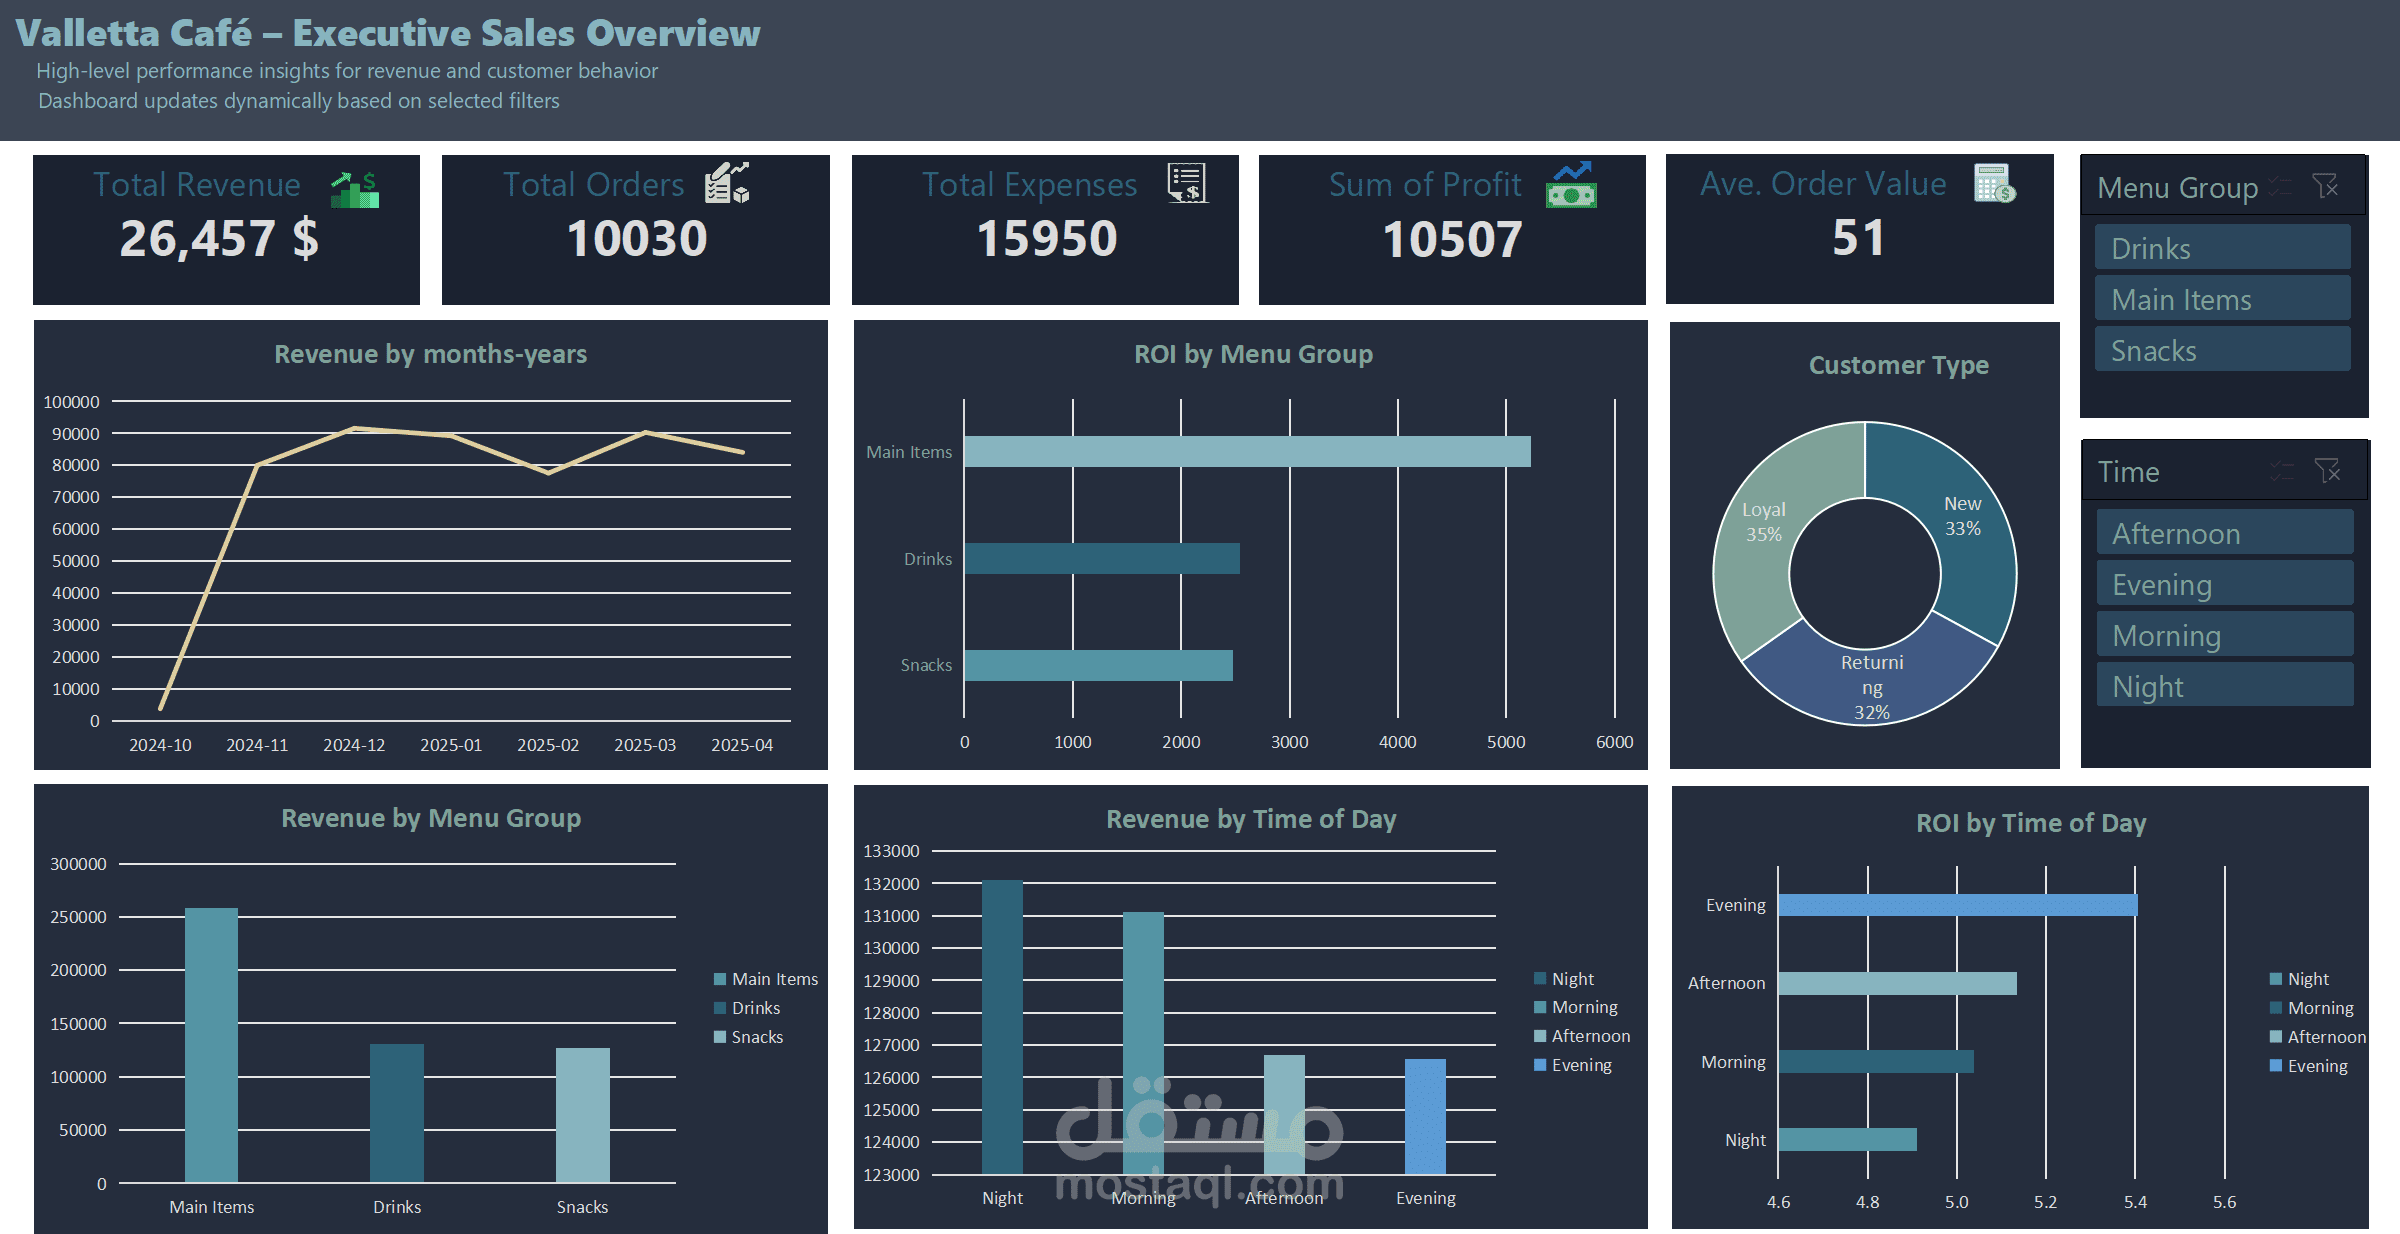Click Night bar in Revenue by Time of Day
Screen dimensions: 2400x1234
tap(1002, 1026)
